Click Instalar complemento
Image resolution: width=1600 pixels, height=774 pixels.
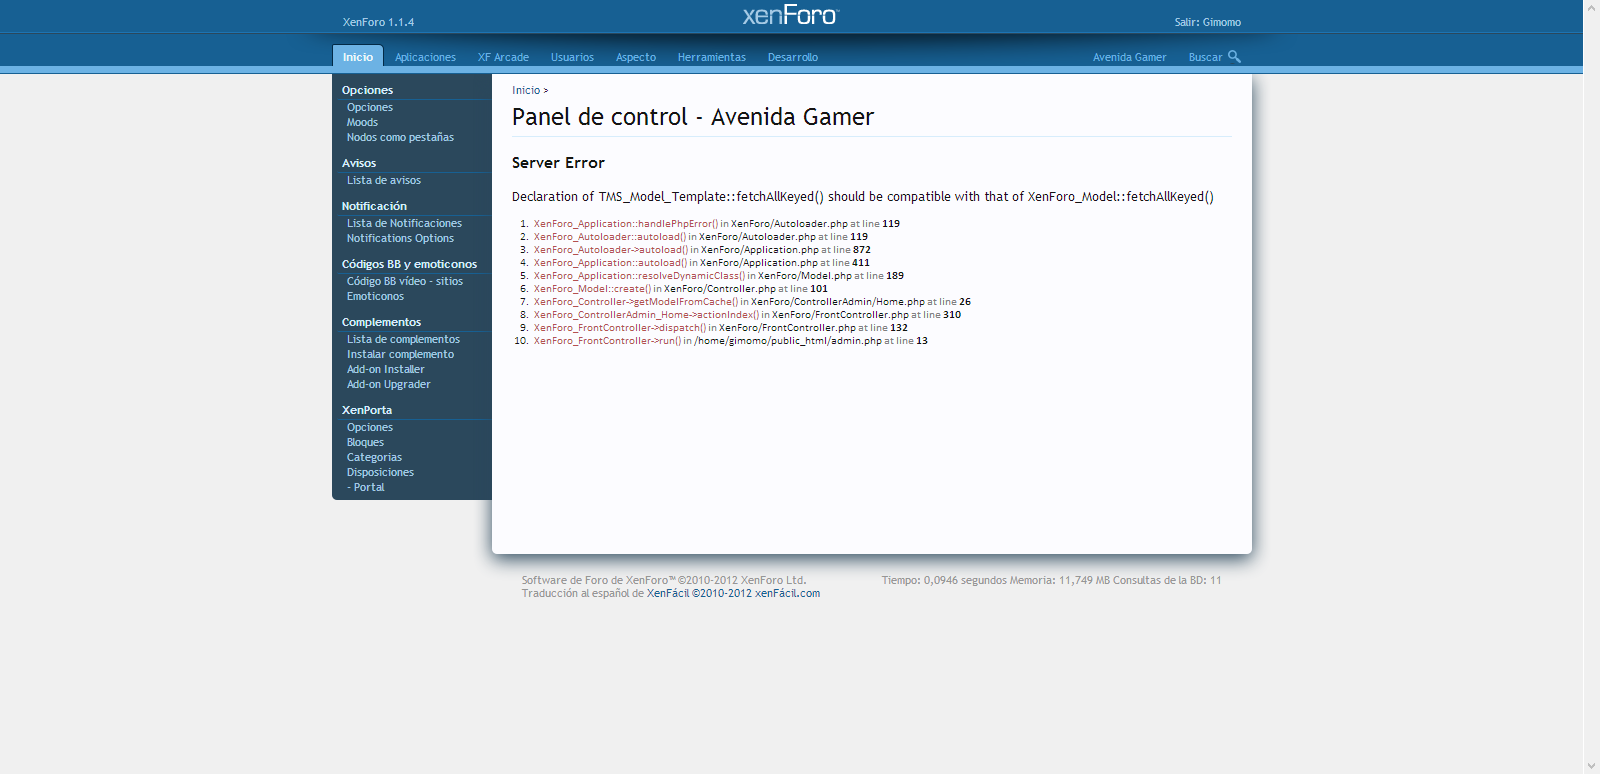[x=400, y=354]
